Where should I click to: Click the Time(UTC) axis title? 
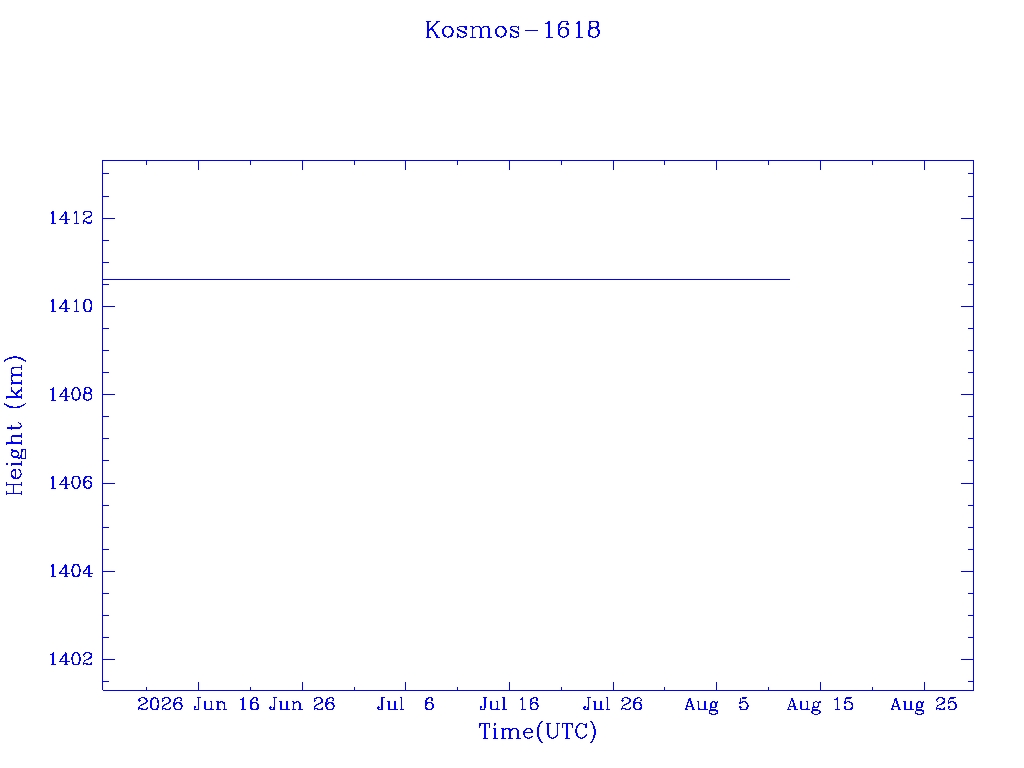click(537, 732)
